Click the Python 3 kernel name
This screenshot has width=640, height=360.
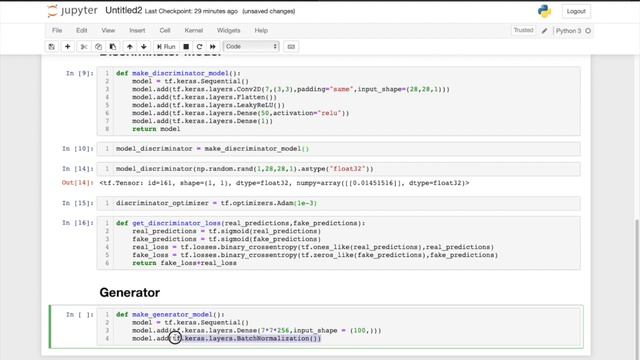coord(568,31)
